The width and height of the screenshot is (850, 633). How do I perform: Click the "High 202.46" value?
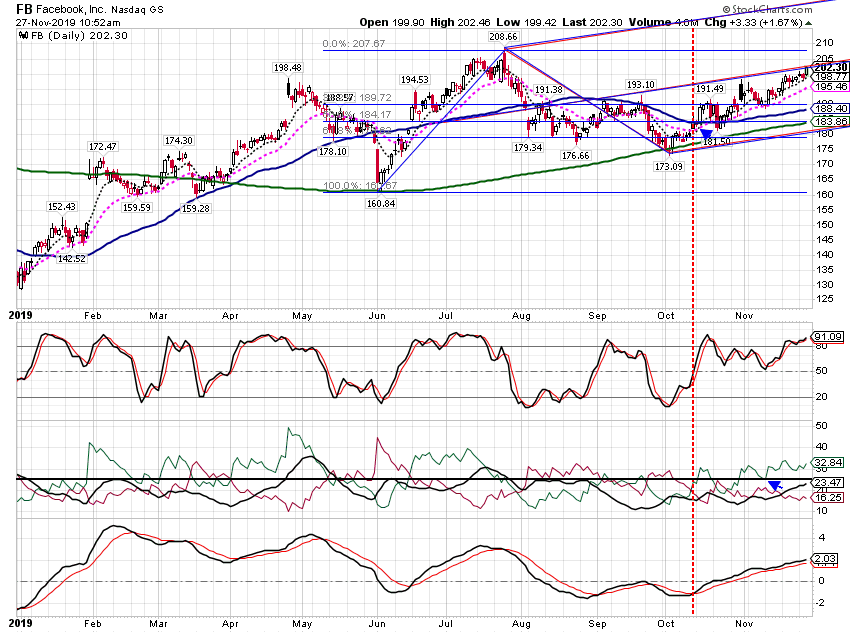(x=460, y=22)
